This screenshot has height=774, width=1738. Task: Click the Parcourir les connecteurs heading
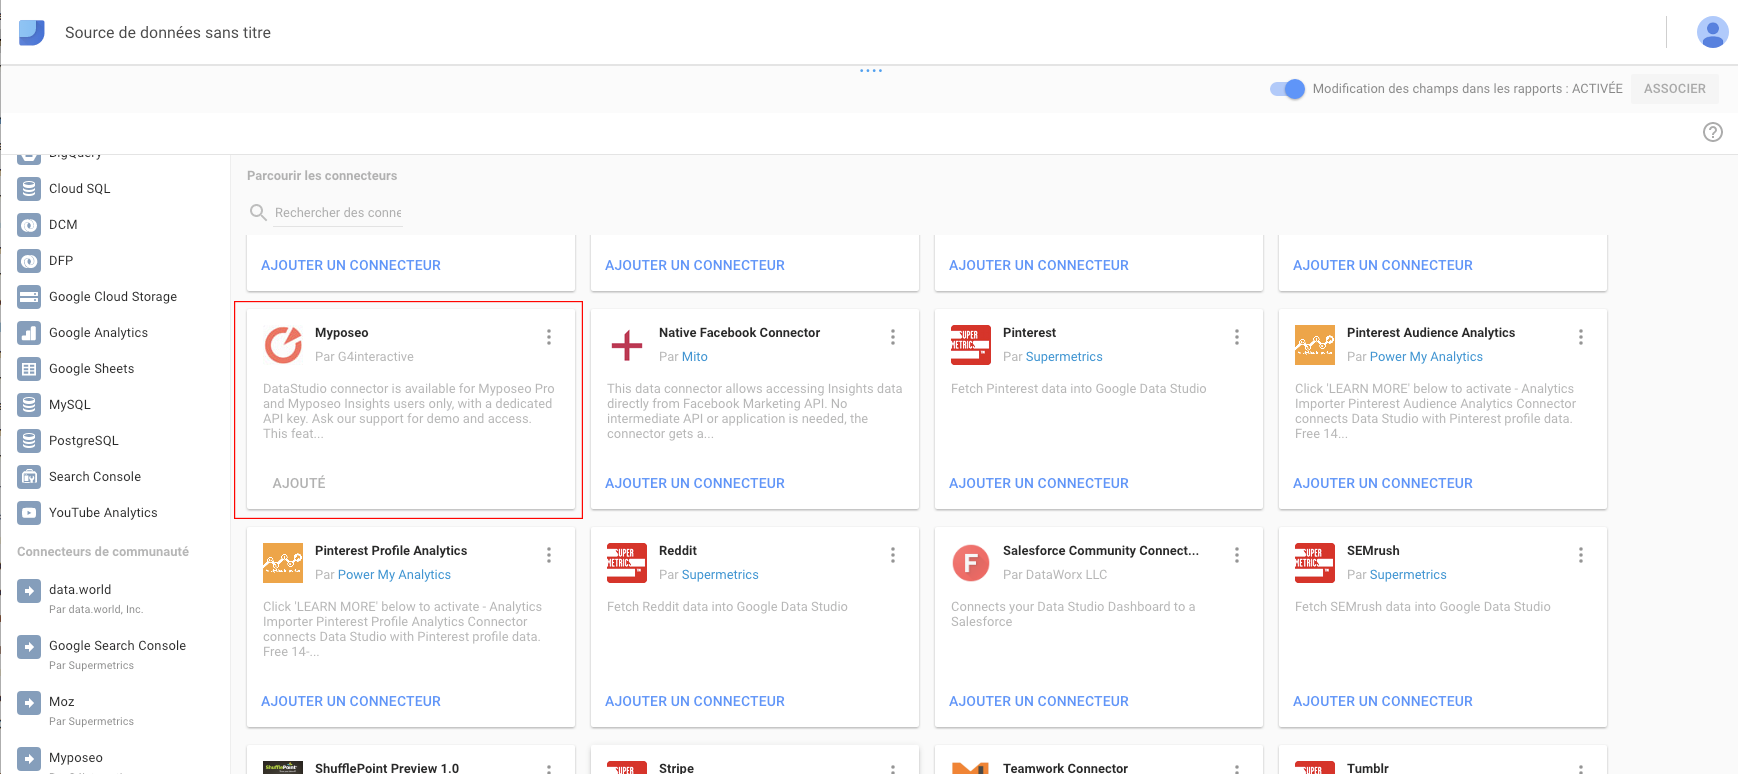[x=322, y=176]
